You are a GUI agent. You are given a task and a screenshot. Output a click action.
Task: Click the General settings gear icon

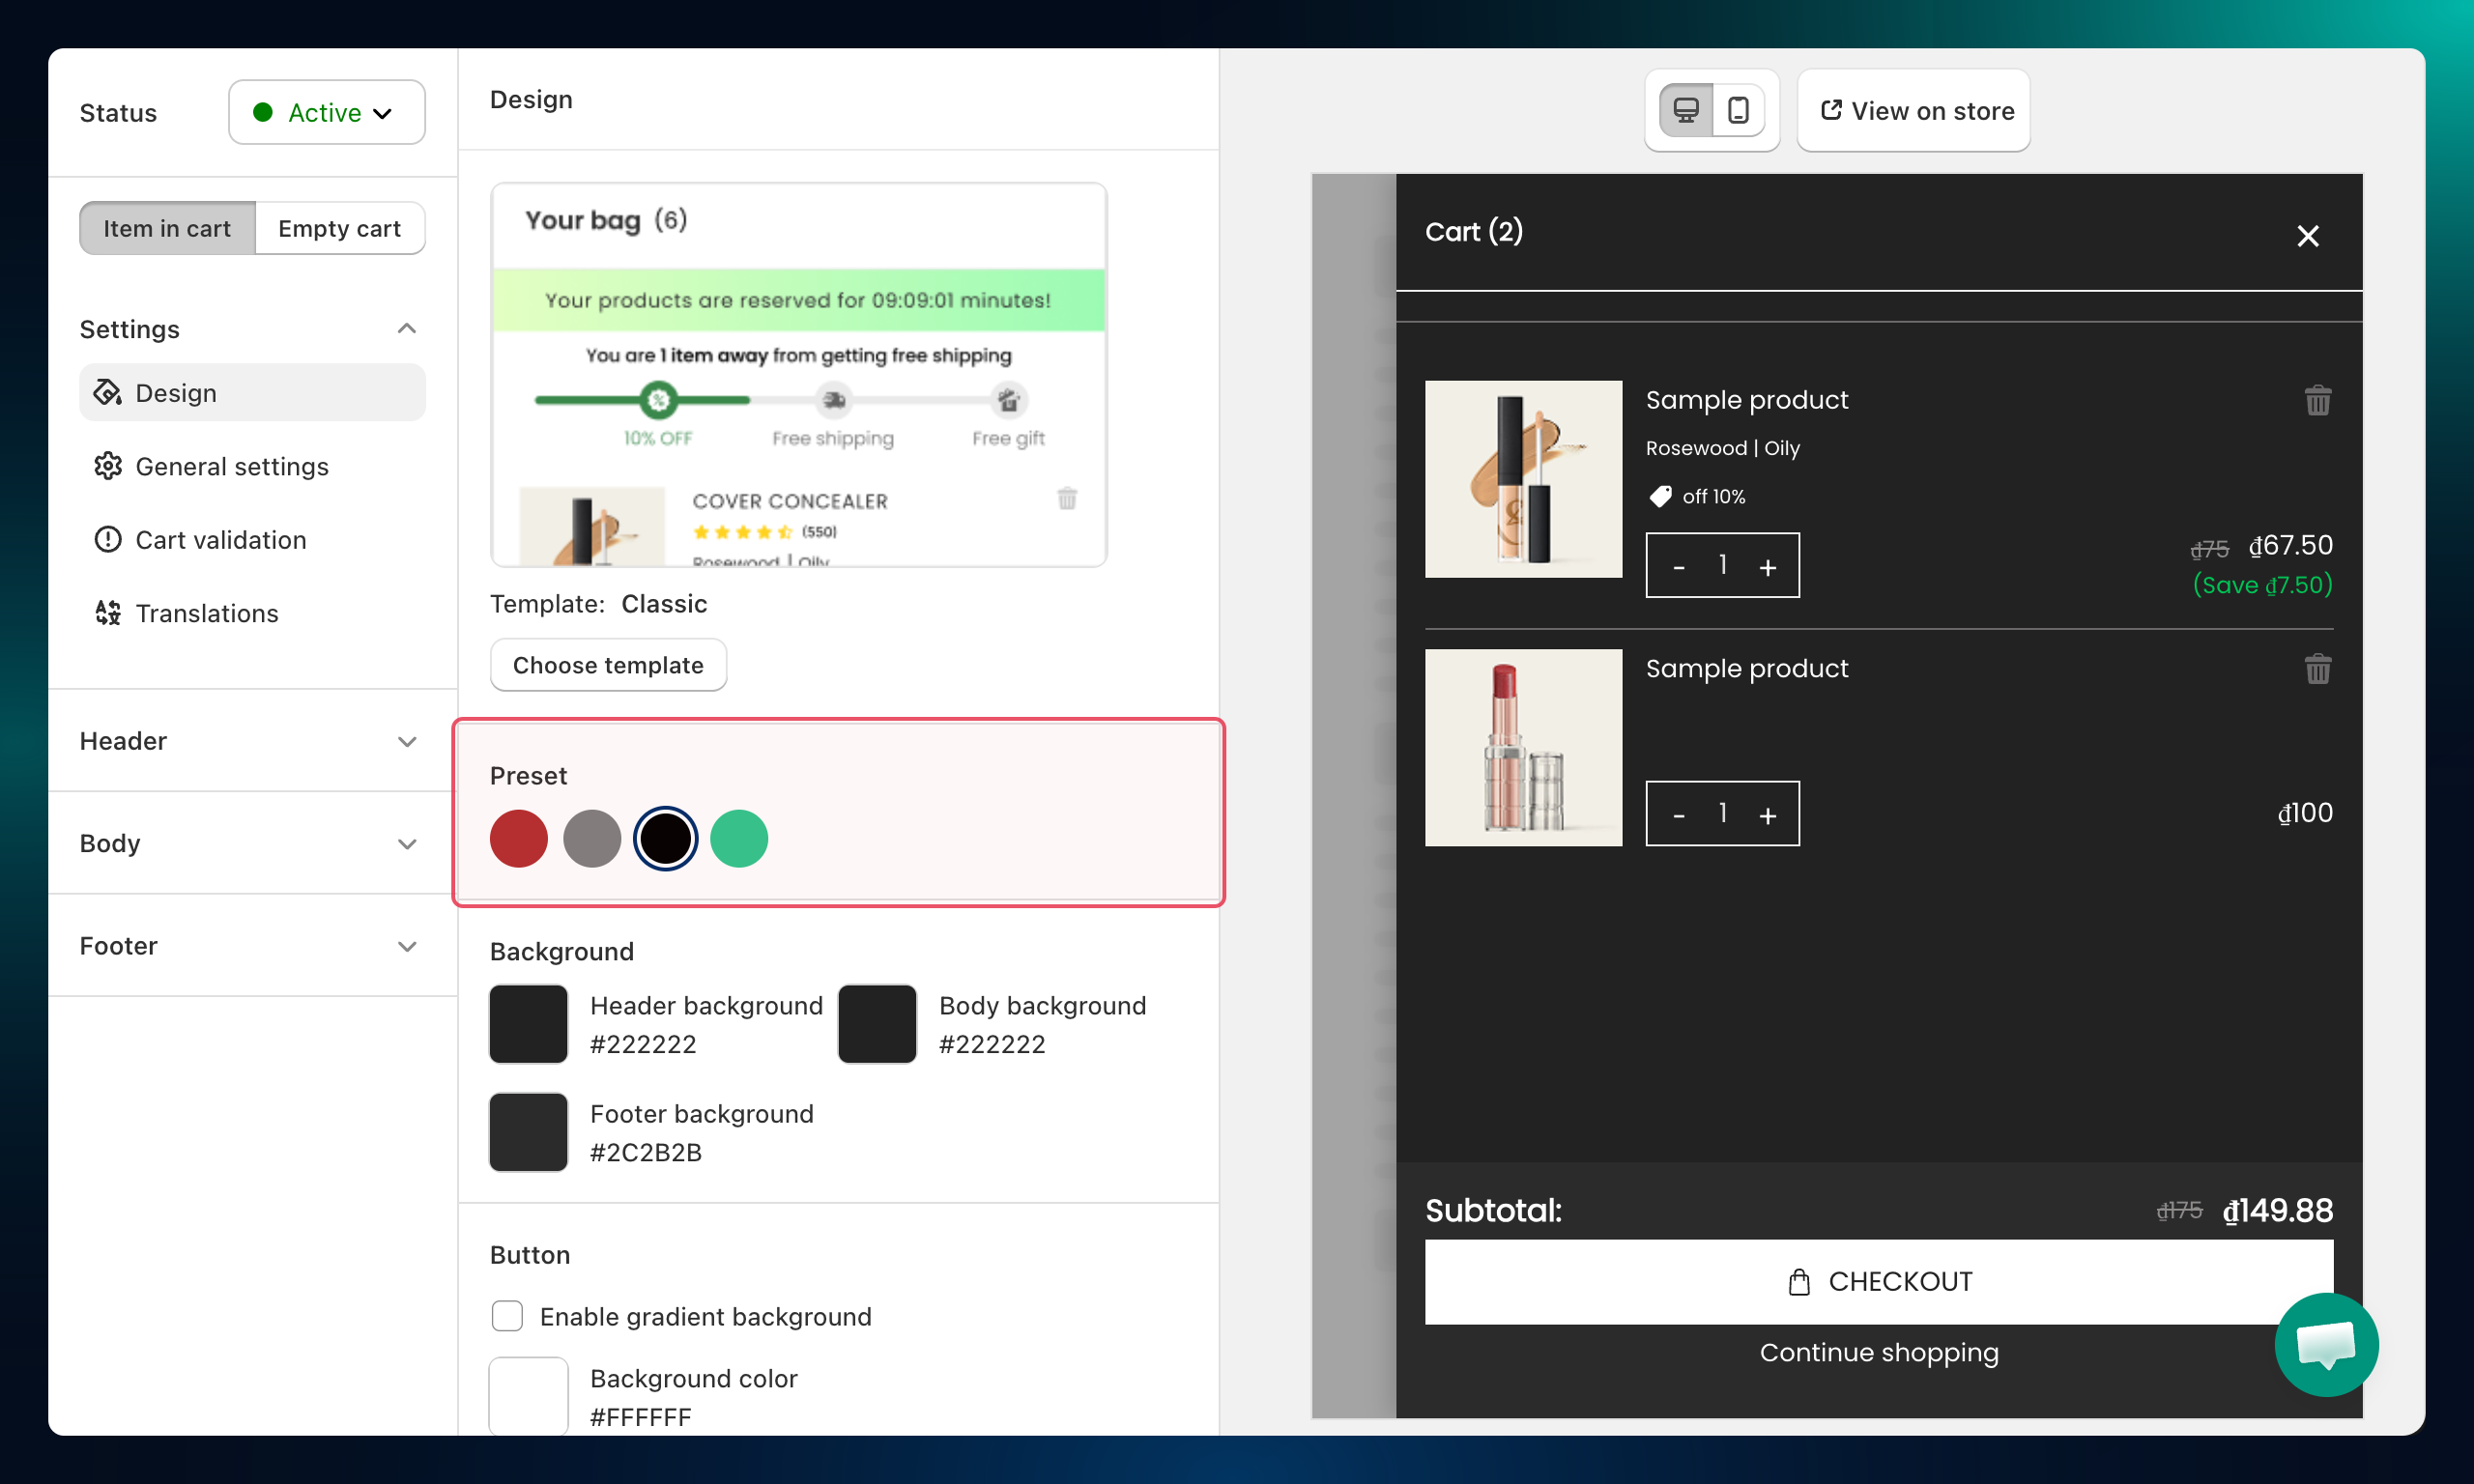click(x=108, y=466)
